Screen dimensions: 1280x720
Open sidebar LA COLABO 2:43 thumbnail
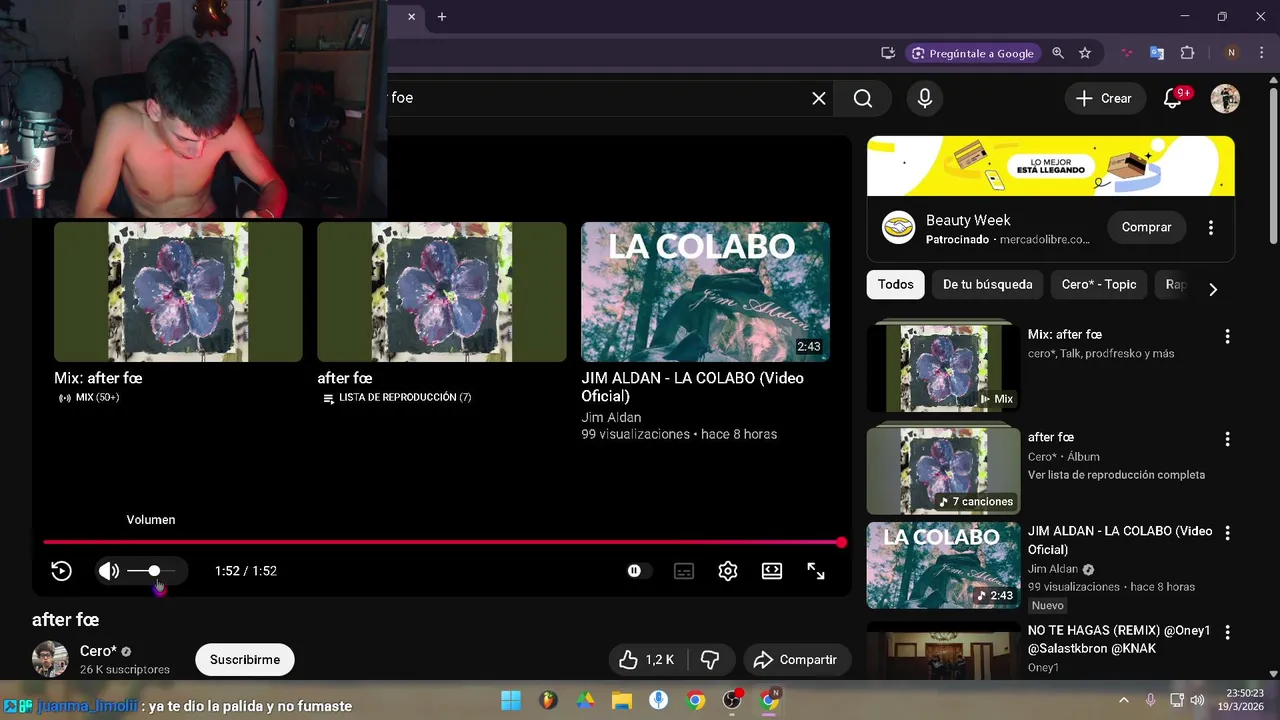coord(943,565)
